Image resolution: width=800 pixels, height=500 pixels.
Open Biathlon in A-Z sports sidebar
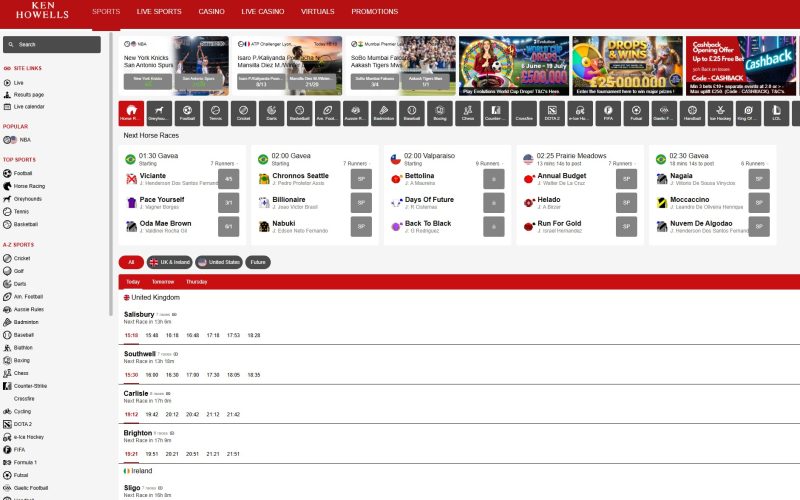pos(18,347)
